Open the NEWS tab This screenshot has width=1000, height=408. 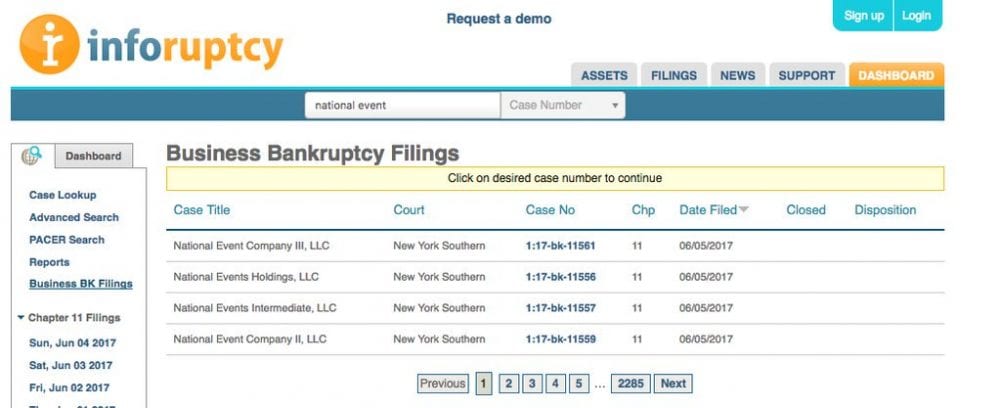point(737,75)
